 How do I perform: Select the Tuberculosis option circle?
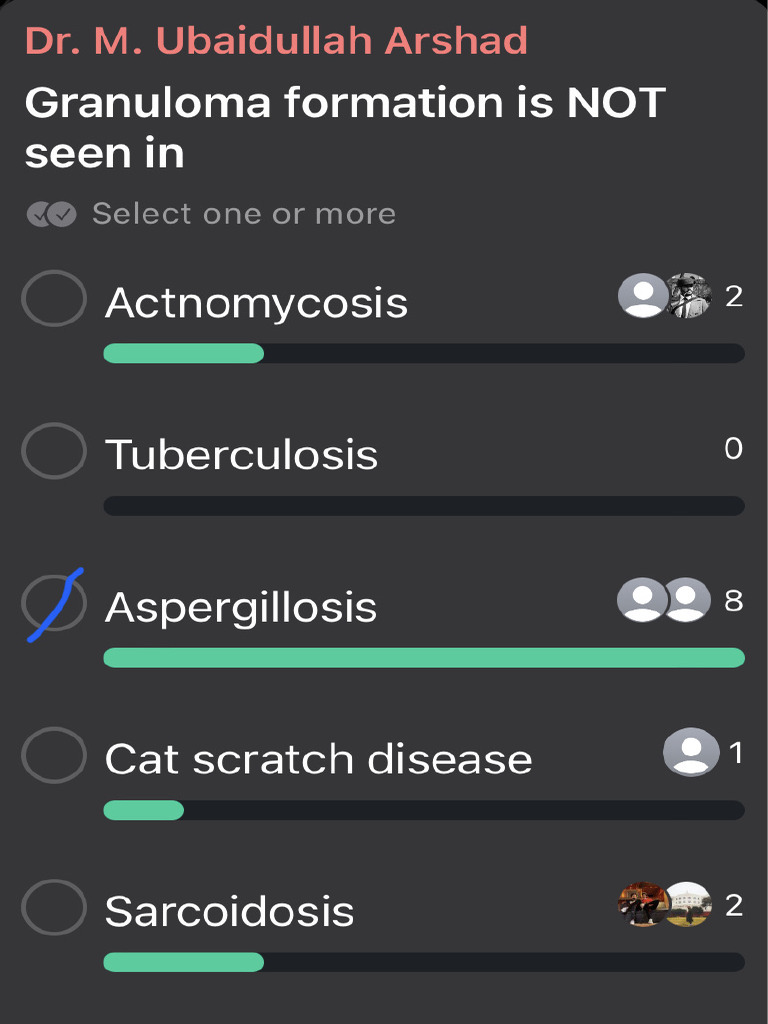[54, 451]
